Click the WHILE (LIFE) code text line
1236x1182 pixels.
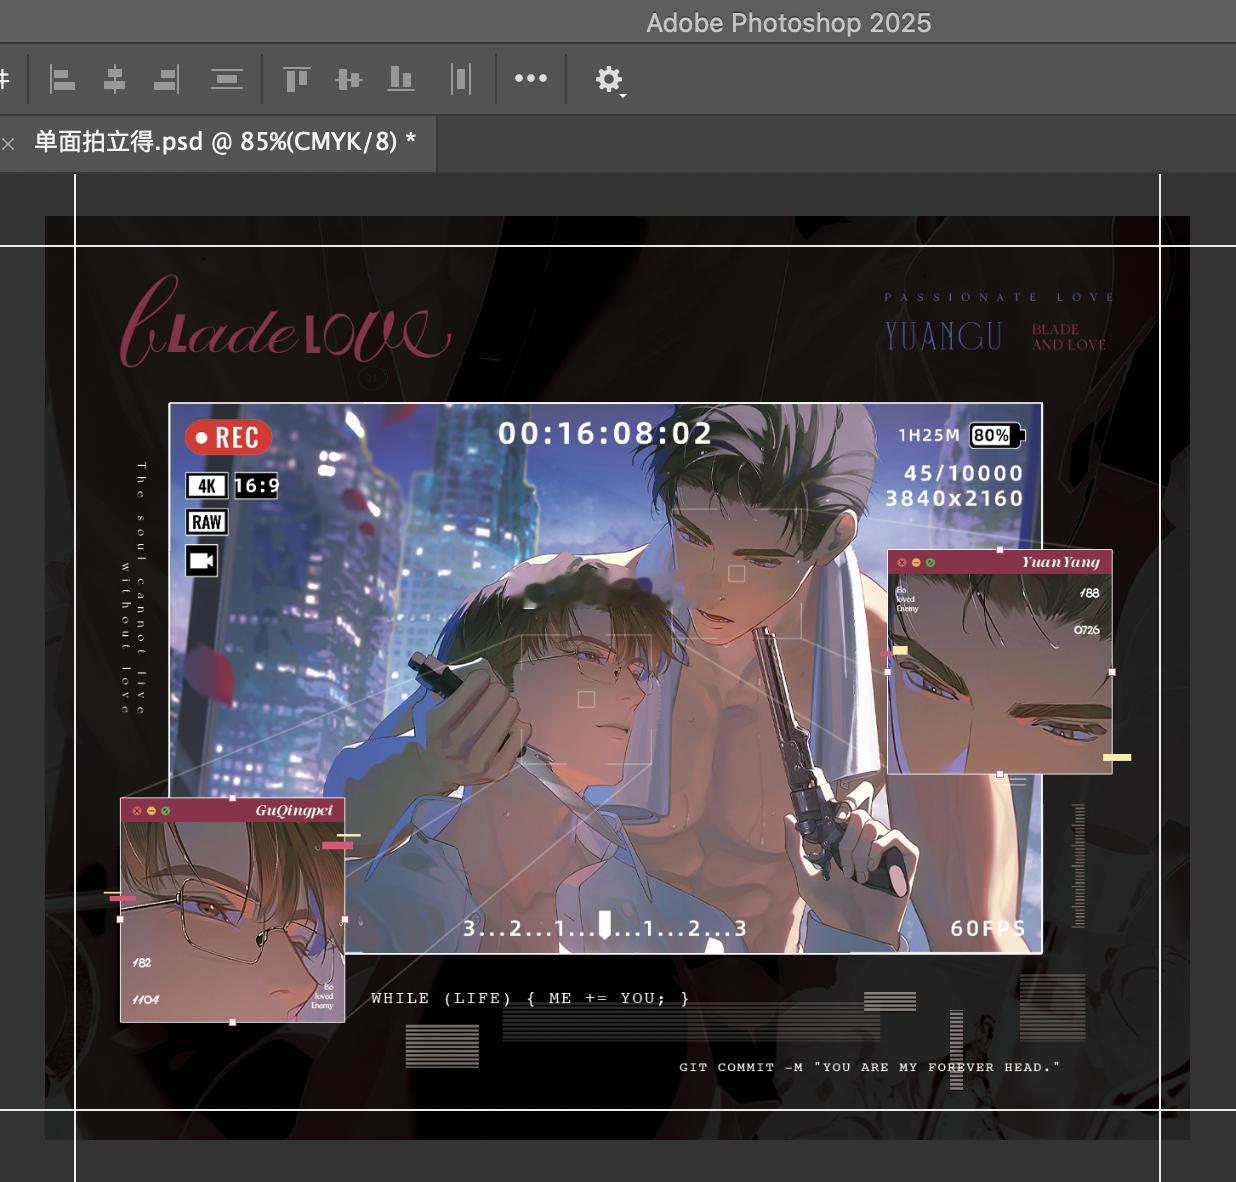coord(530,998)
